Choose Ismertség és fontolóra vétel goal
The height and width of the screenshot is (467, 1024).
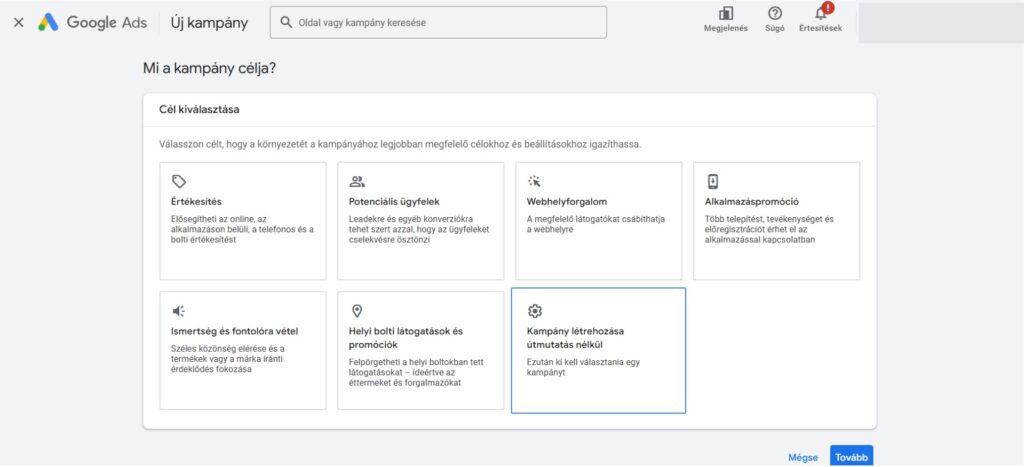243,350
